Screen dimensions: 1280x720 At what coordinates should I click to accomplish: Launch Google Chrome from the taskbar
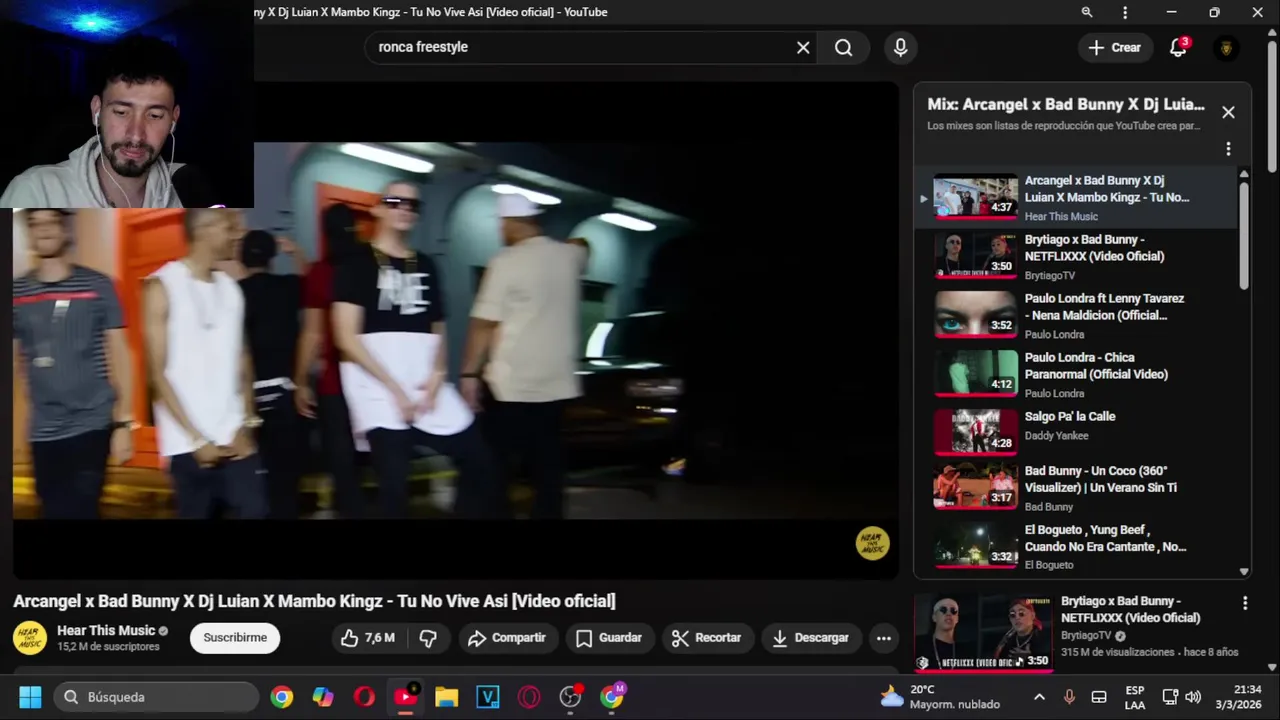pyautogui.click(x=282, y=697)
